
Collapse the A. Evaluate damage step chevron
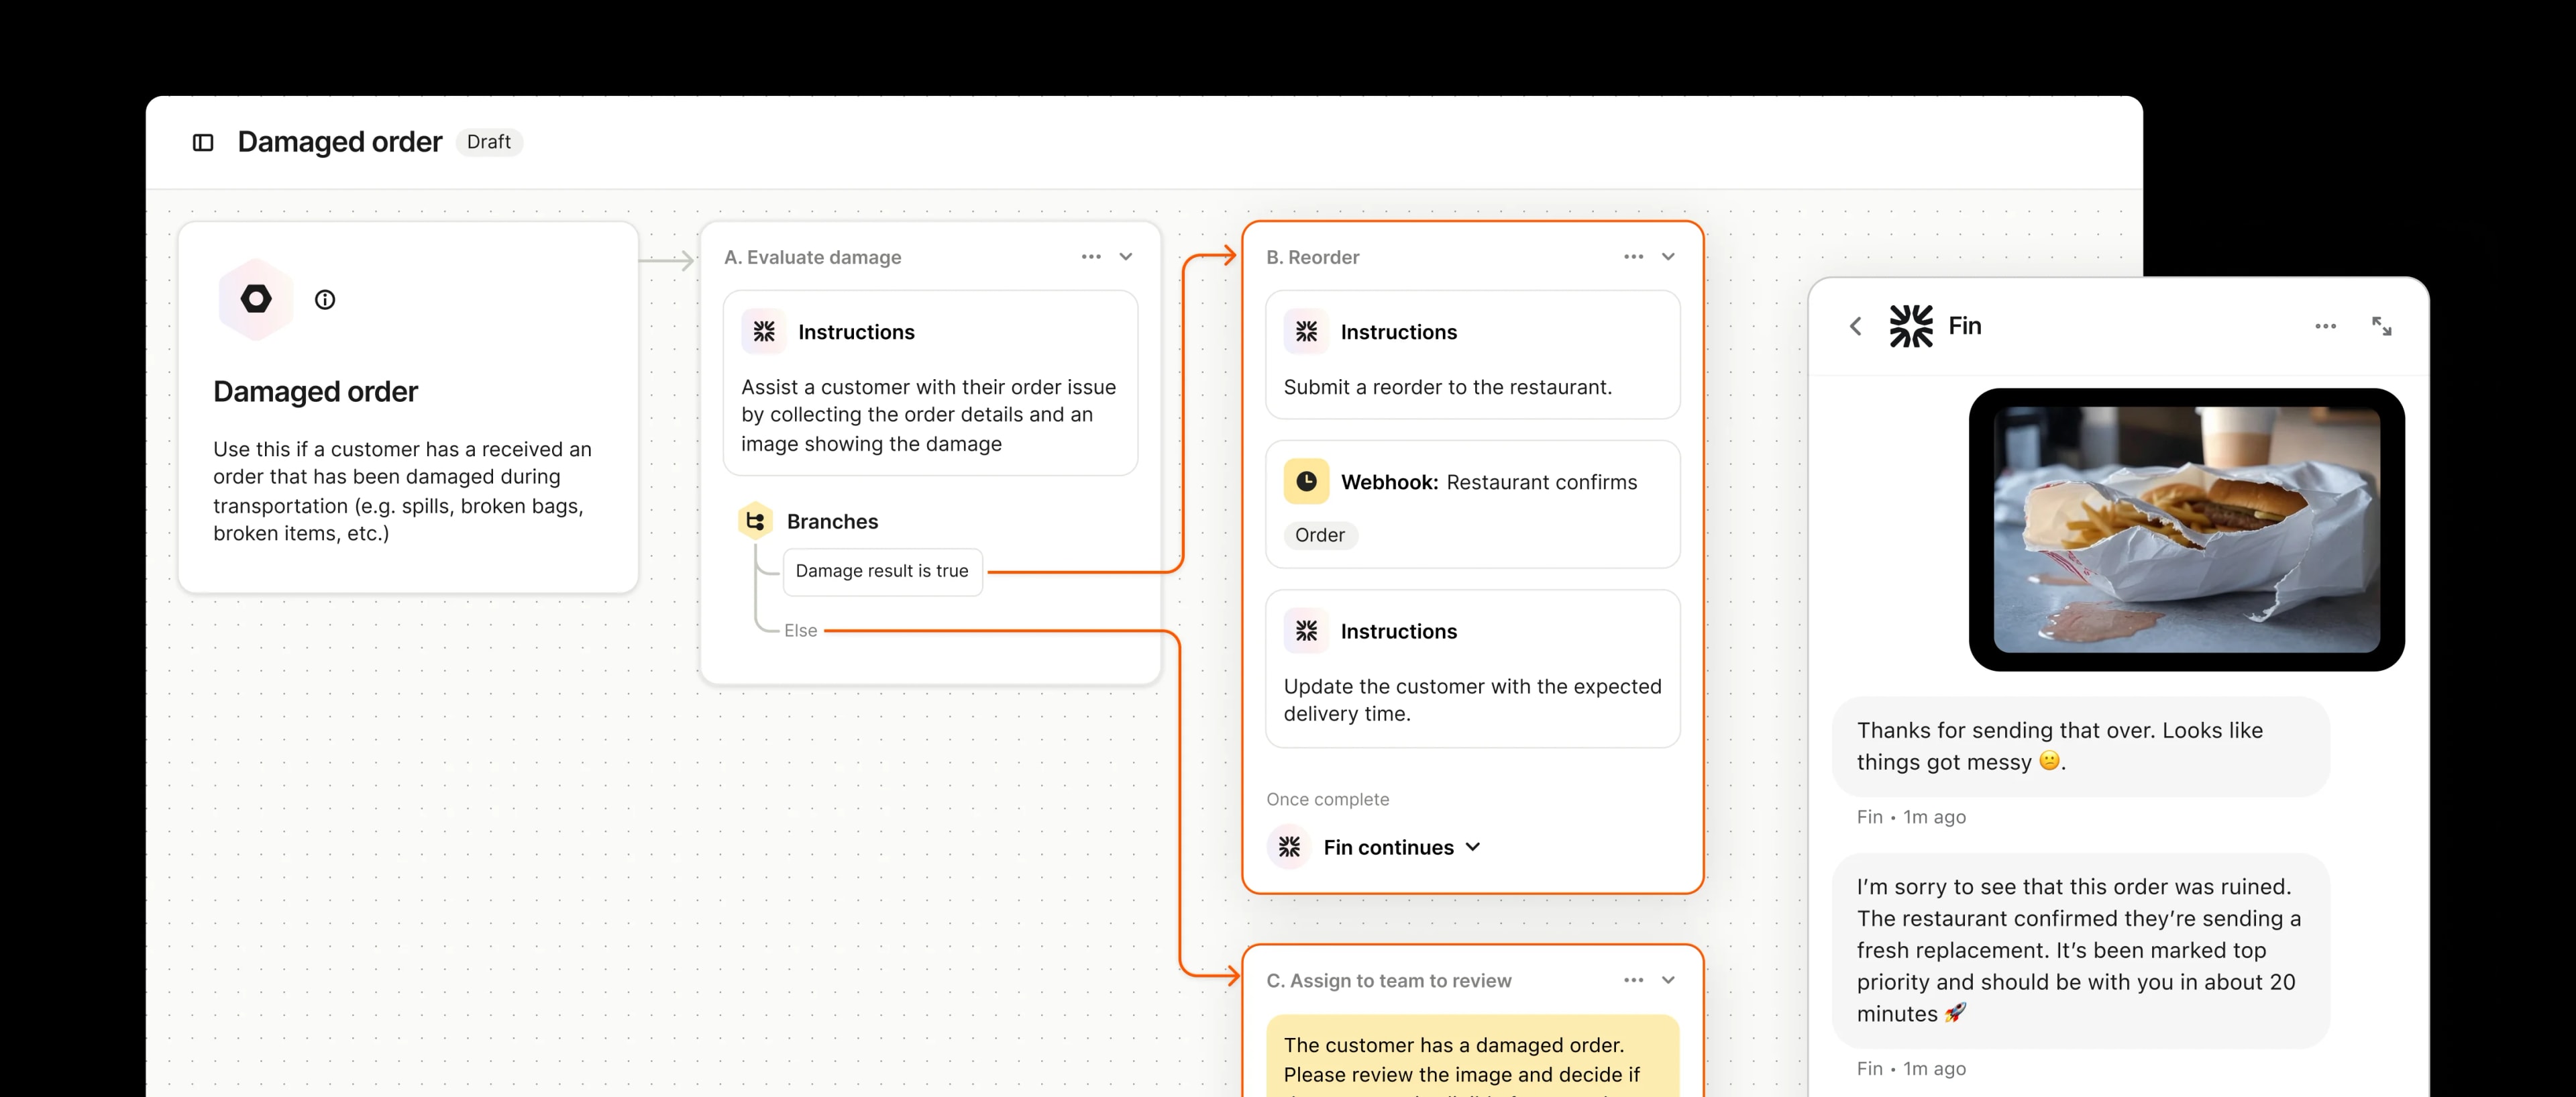[x=1126, y=257]
